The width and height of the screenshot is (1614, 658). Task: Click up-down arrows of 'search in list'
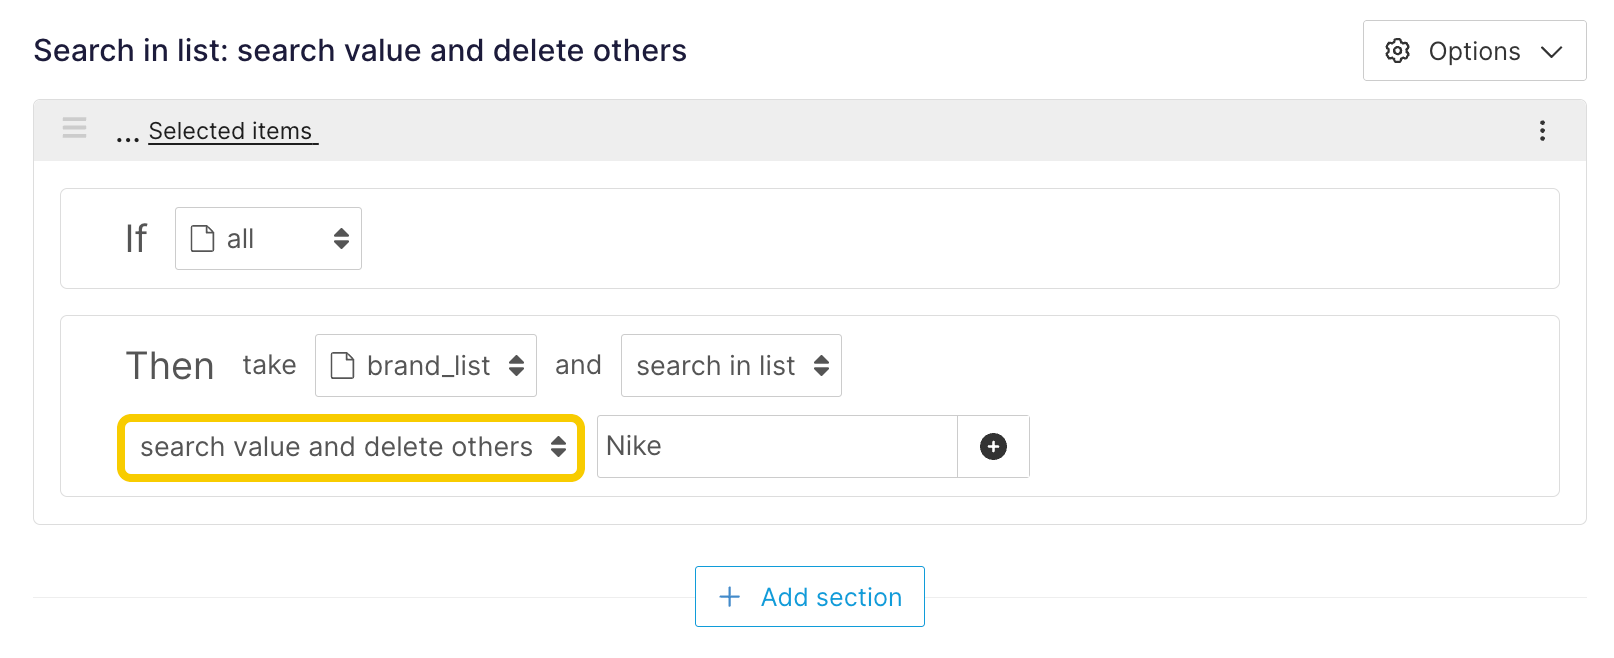click(x=821, y=366)
